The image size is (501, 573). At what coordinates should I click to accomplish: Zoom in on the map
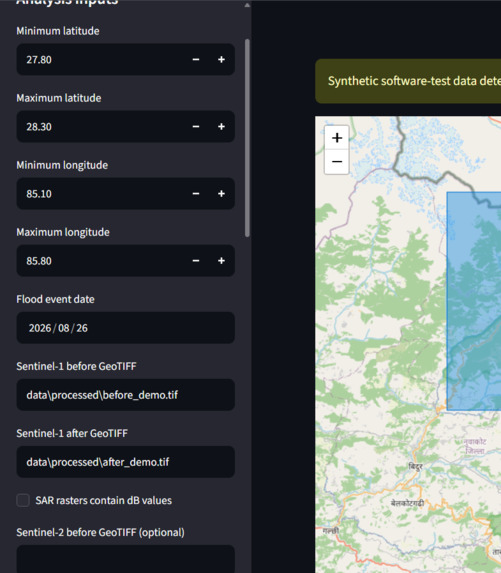click(x=337, y=138)
